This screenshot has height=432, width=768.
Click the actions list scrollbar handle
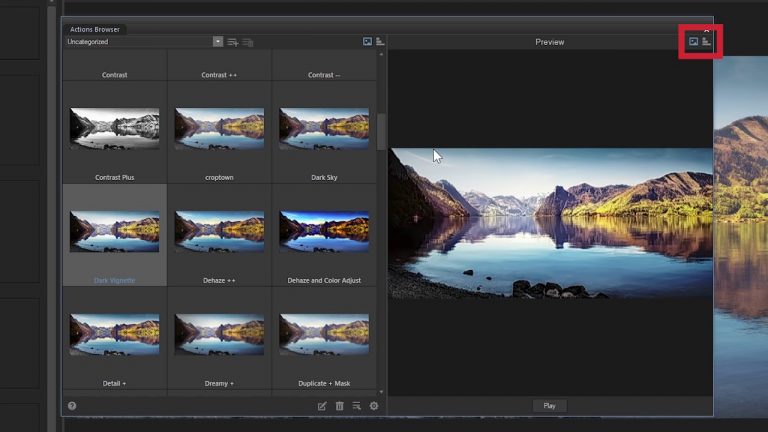click(x=380, y=130)
